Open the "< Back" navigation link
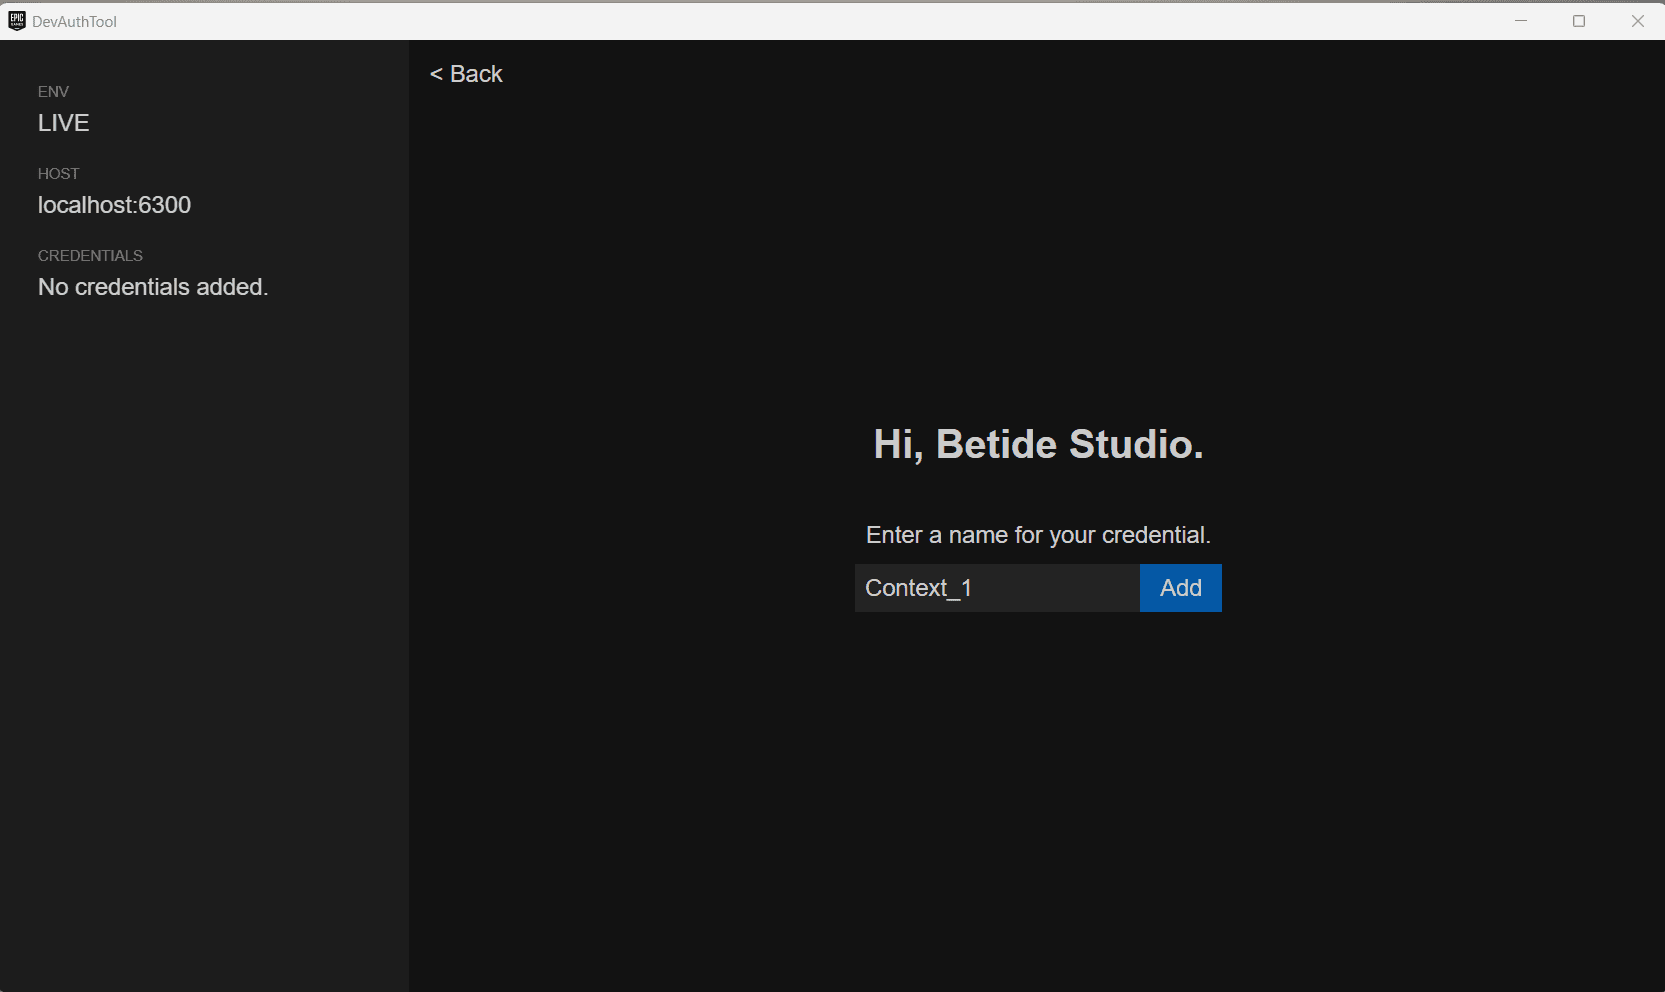Viewport: 1665px width, 992px height. 465,73
